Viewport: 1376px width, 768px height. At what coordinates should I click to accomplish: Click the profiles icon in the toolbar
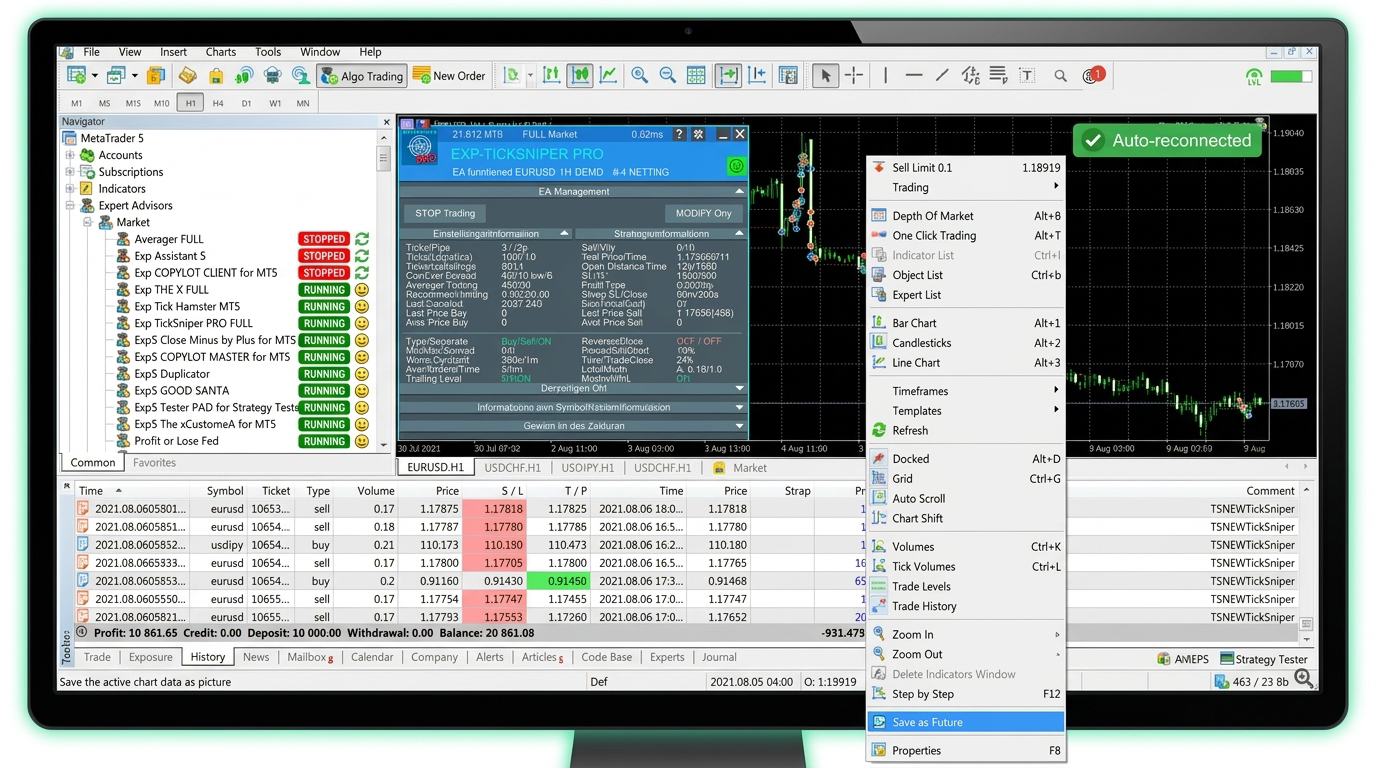116,75
